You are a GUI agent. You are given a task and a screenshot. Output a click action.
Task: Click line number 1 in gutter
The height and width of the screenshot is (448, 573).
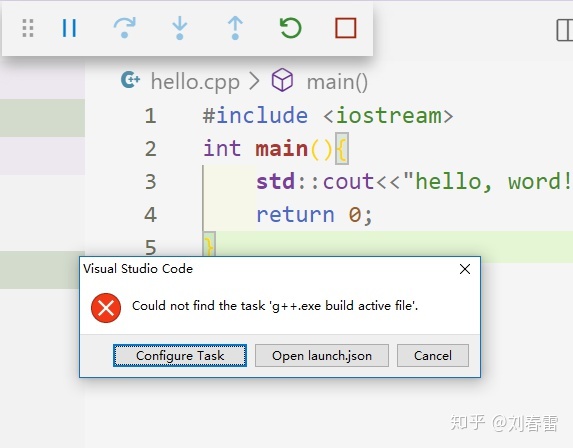click(150, 116)
